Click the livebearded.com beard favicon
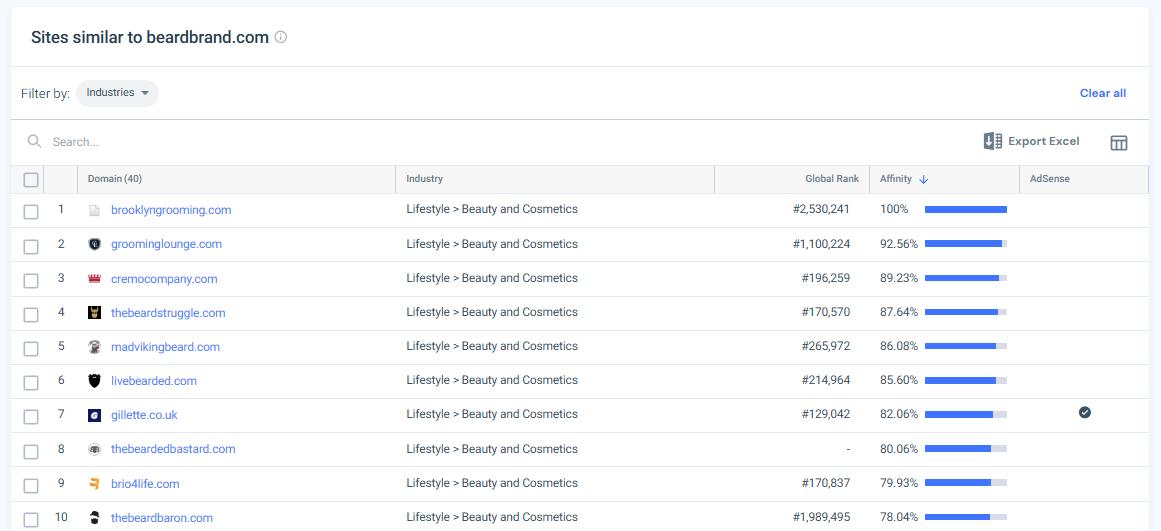 94,381
